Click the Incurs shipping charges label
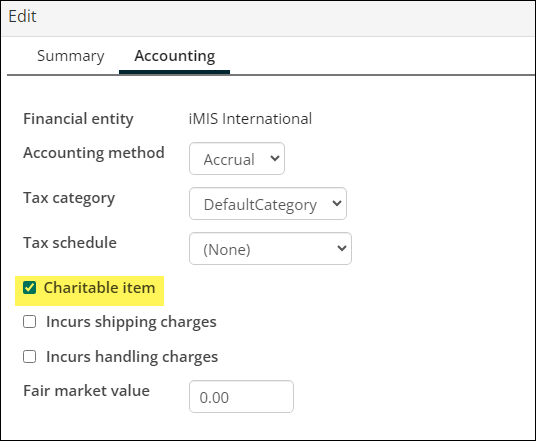Image resolution: width=536 pixels, height=441 pixels. pyautogui.click(x=131, y=322)
